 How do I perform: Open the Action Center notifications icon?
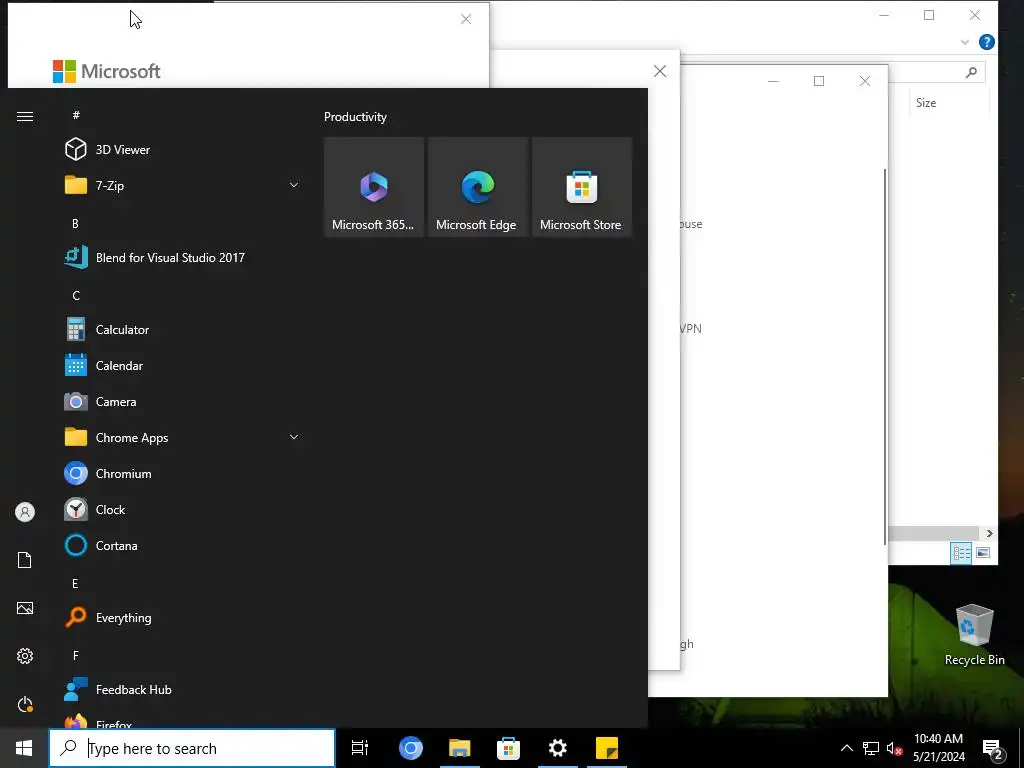point(993,749)
